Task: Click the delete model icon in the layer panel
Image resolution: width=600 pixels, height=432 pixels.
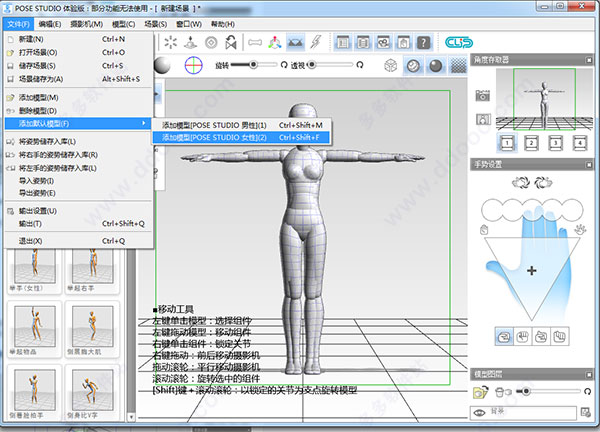Action: point(503,392)
